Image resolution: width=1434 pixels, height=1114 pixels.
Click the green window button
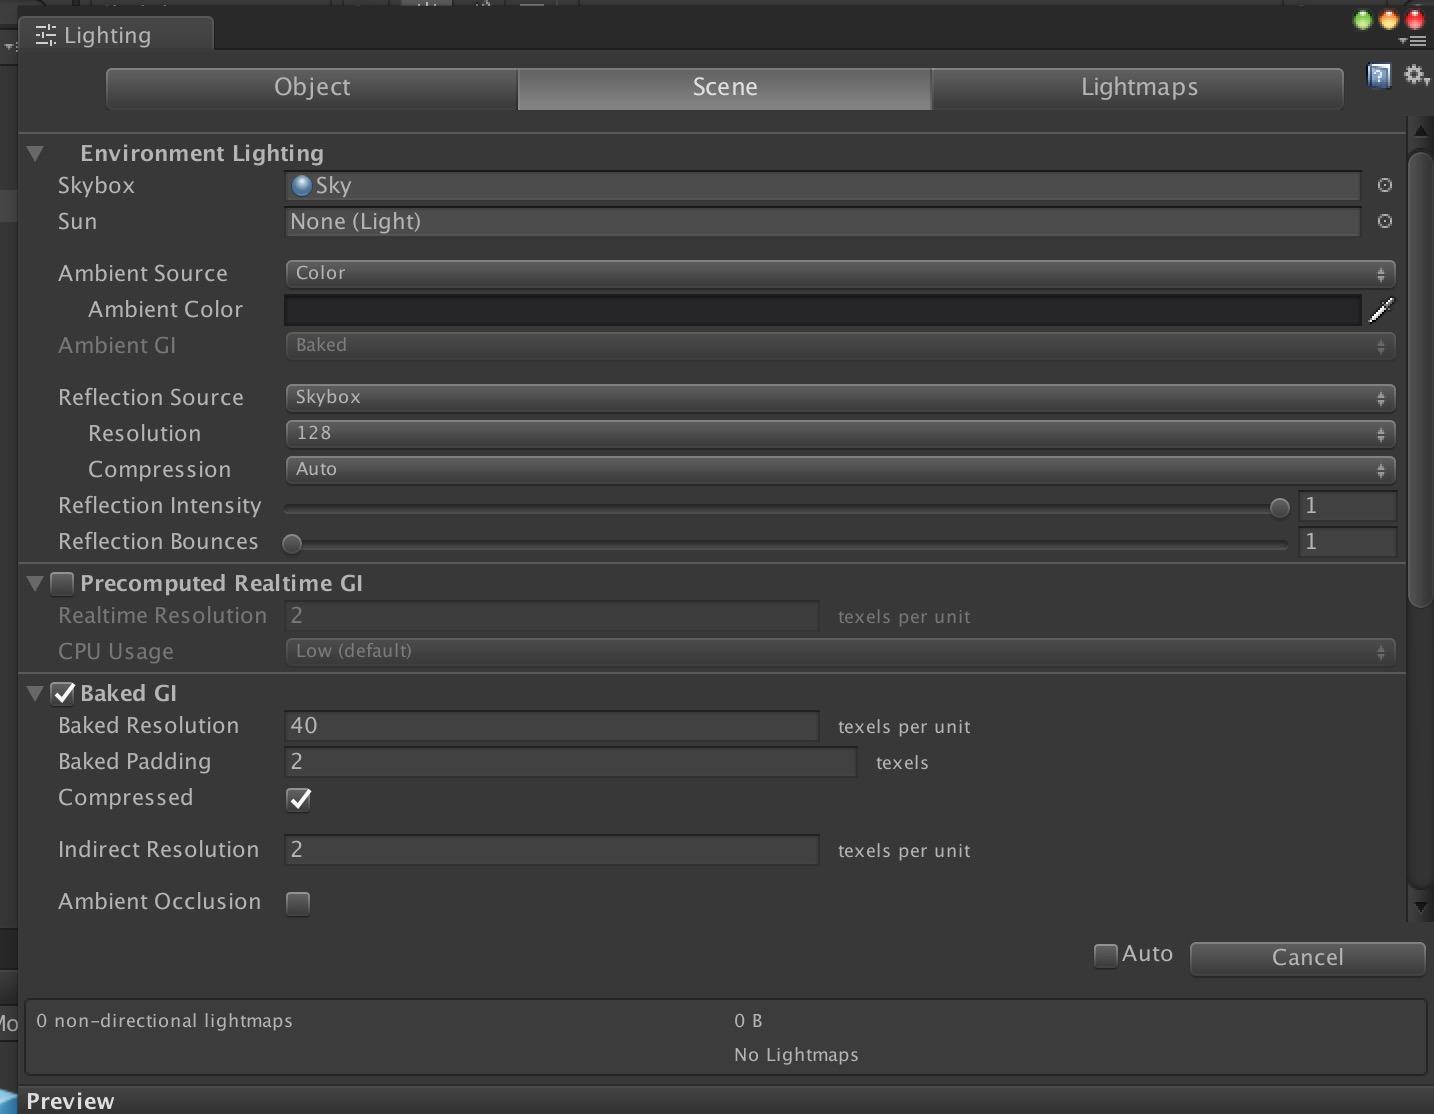point(1362,20)
